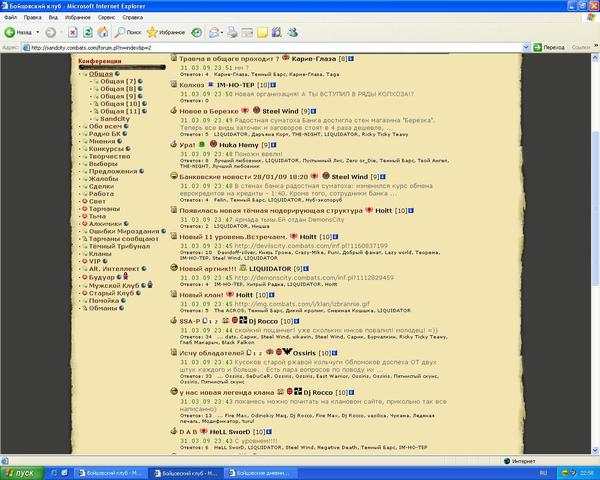Click the vertical scrollbar down arrow

[595, 450]
